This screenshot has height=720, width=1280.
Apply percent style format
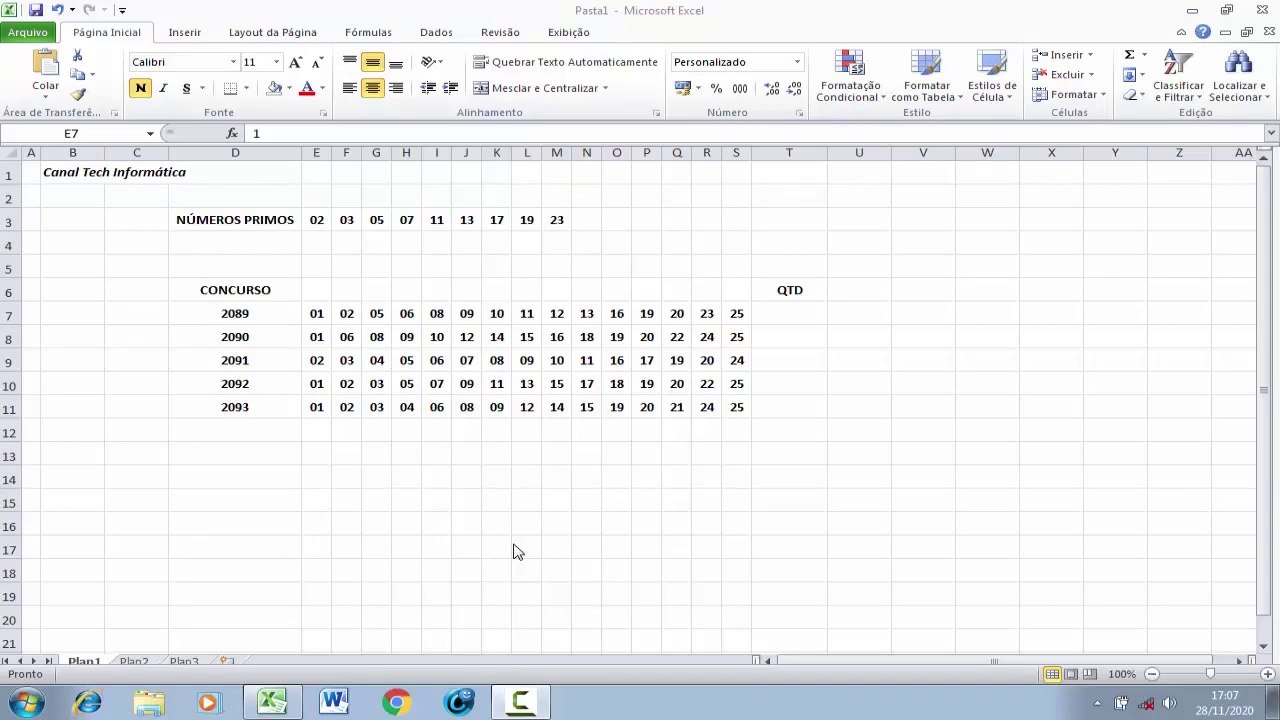click(x=716, y=88)
